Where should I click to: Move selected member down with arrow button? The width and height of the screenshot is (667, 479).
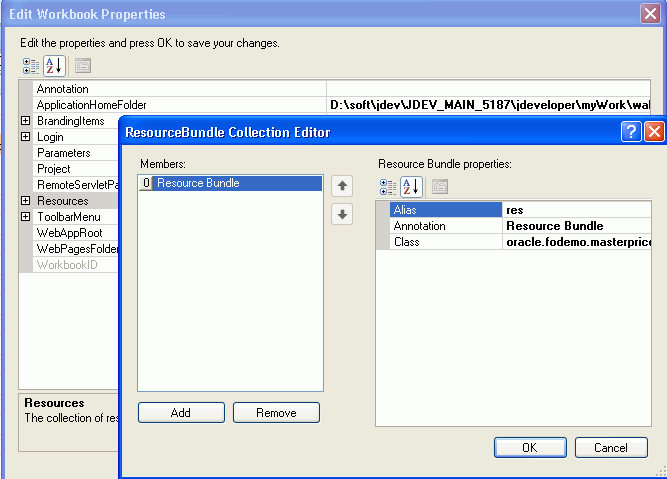(x=342, y=214)
